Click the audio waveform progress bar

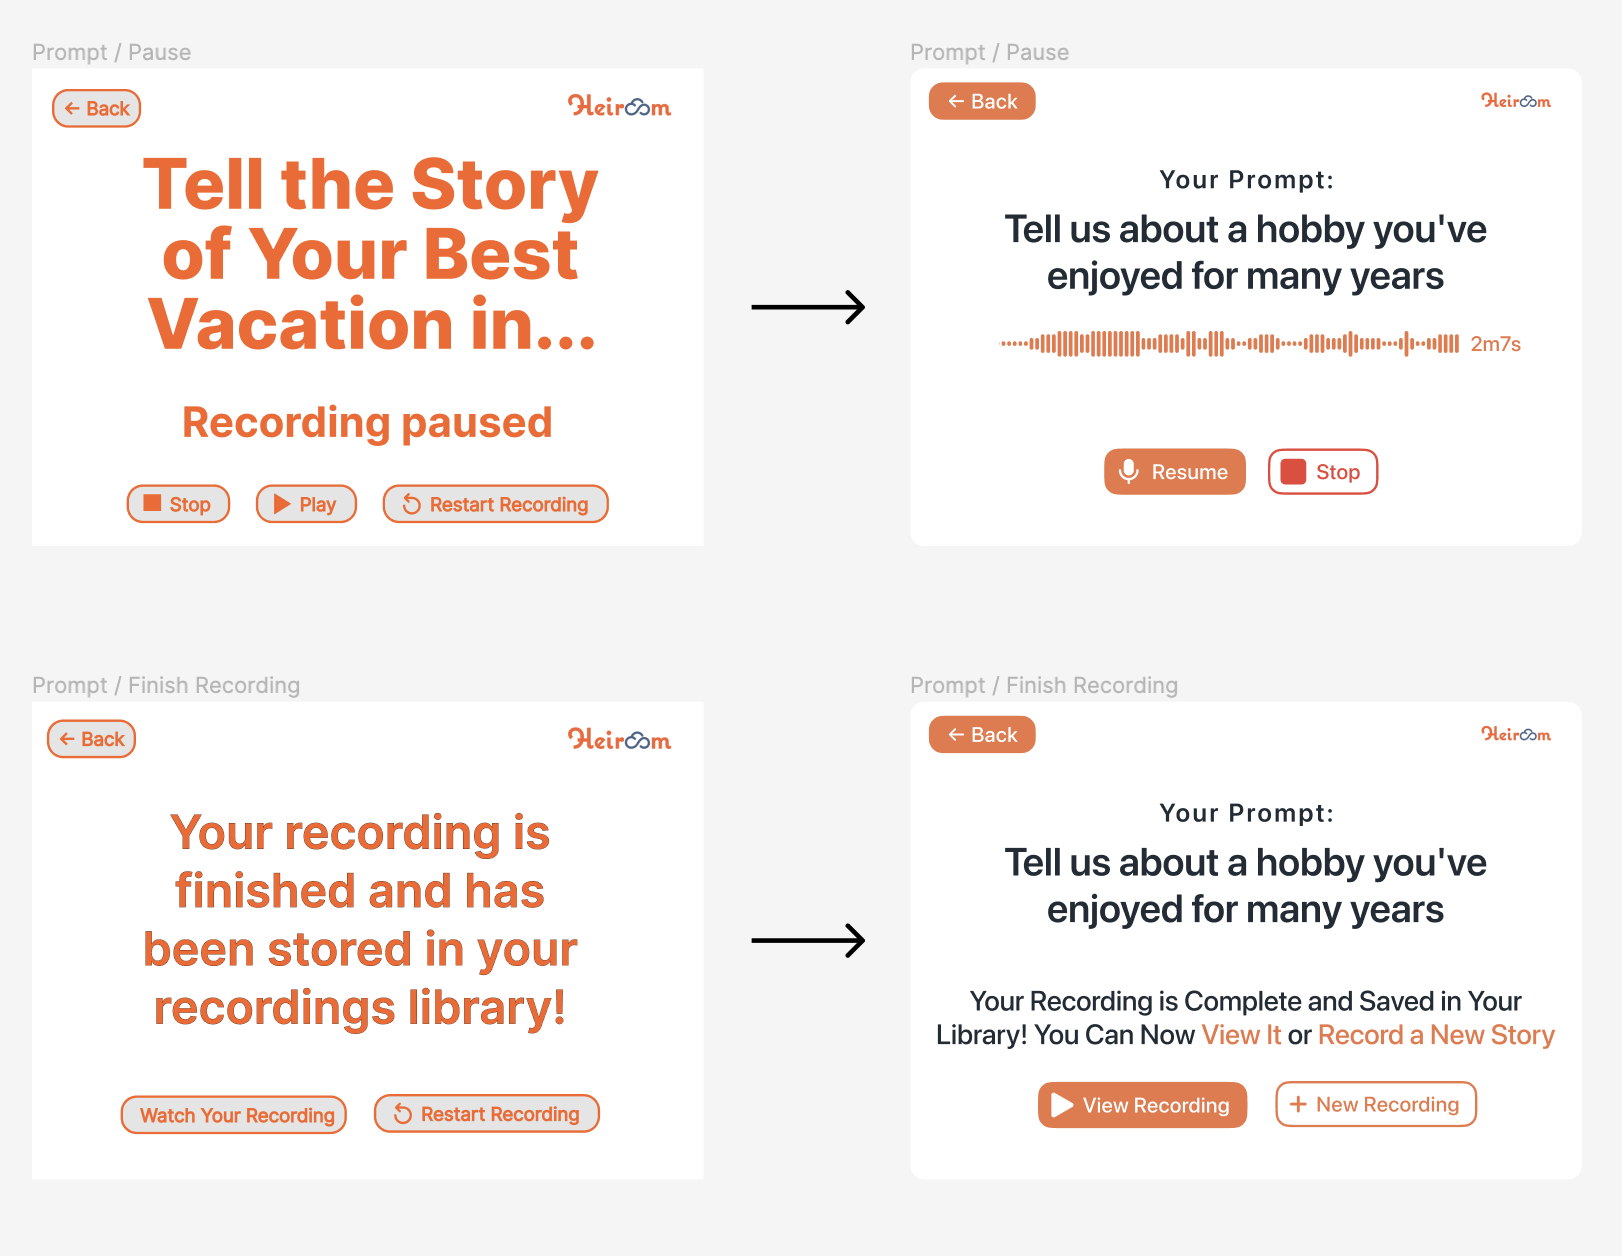point(1225,343)
